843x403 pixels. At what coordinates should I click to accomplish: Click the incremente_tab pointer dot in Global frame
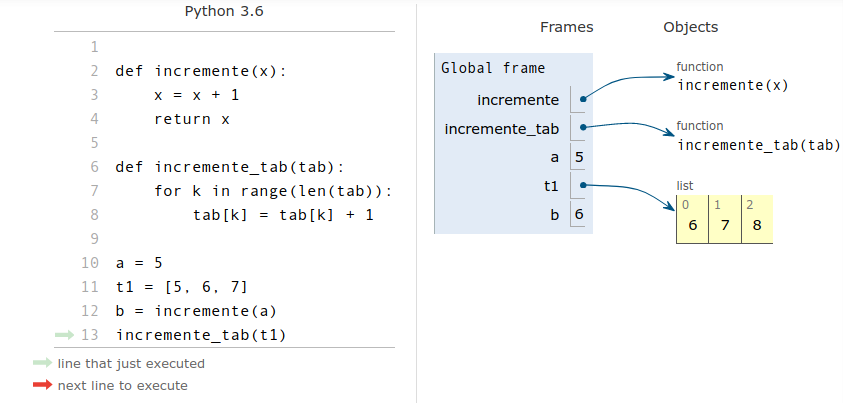point(582,128)
